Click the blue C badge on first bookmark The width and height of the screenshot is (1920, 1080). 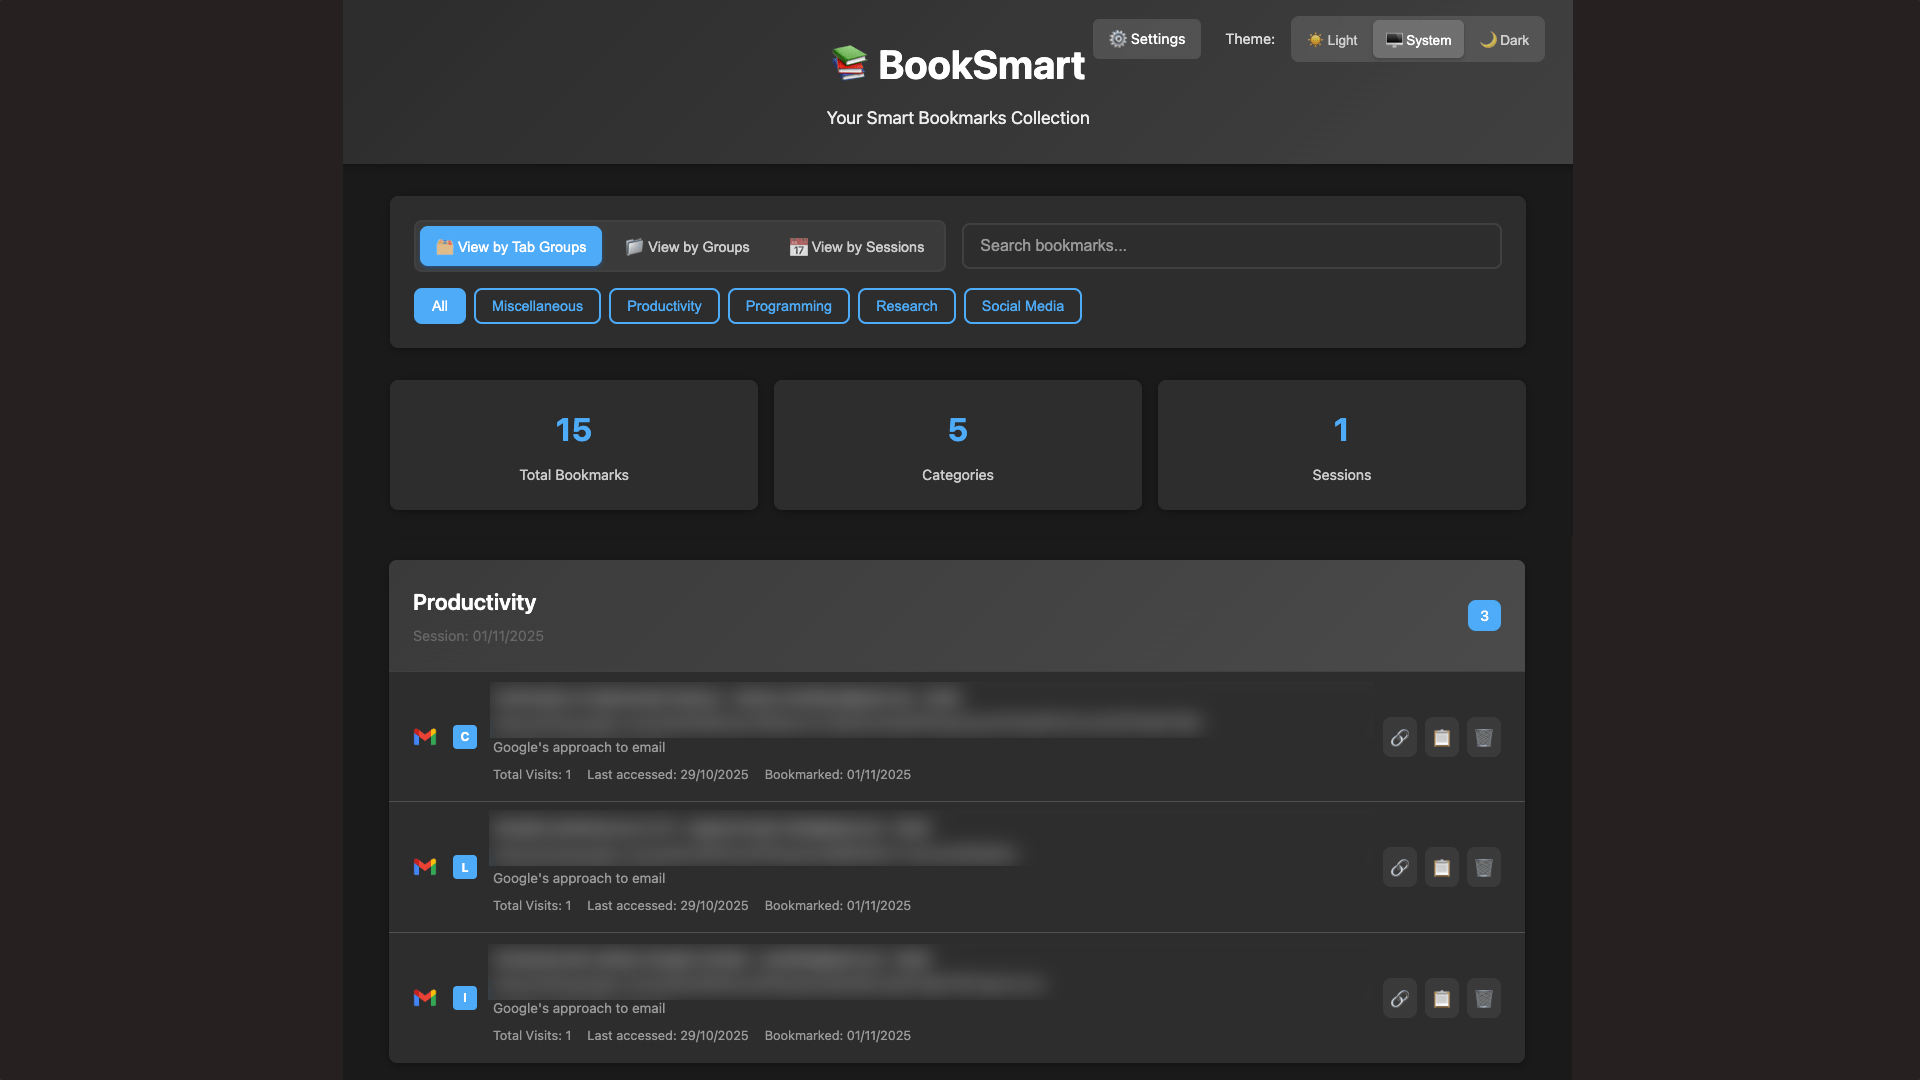click(464, 737)
